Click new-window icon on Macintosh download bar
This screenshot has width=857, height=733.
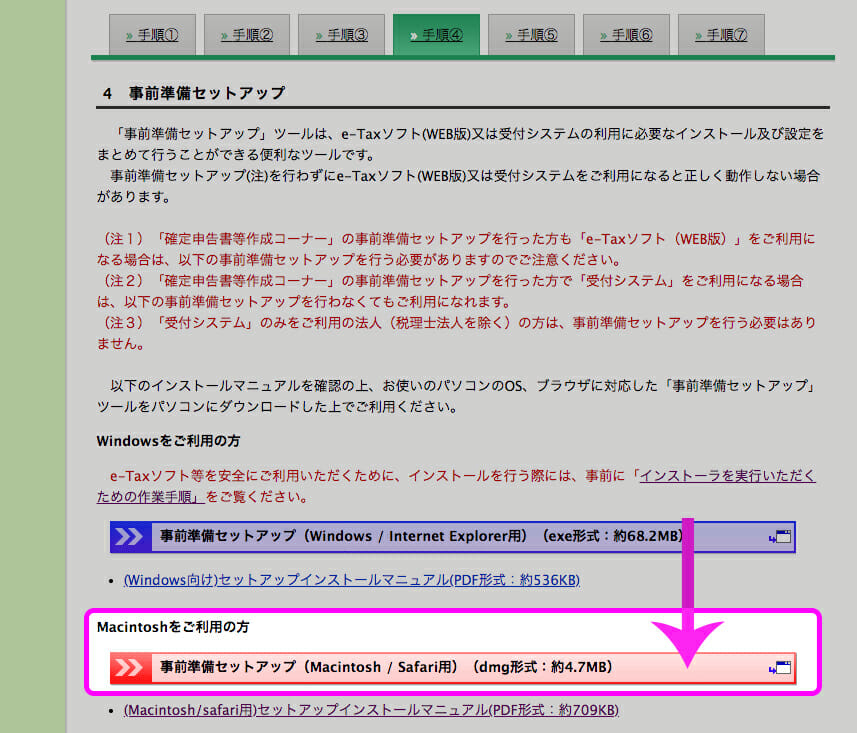(780, 667)
